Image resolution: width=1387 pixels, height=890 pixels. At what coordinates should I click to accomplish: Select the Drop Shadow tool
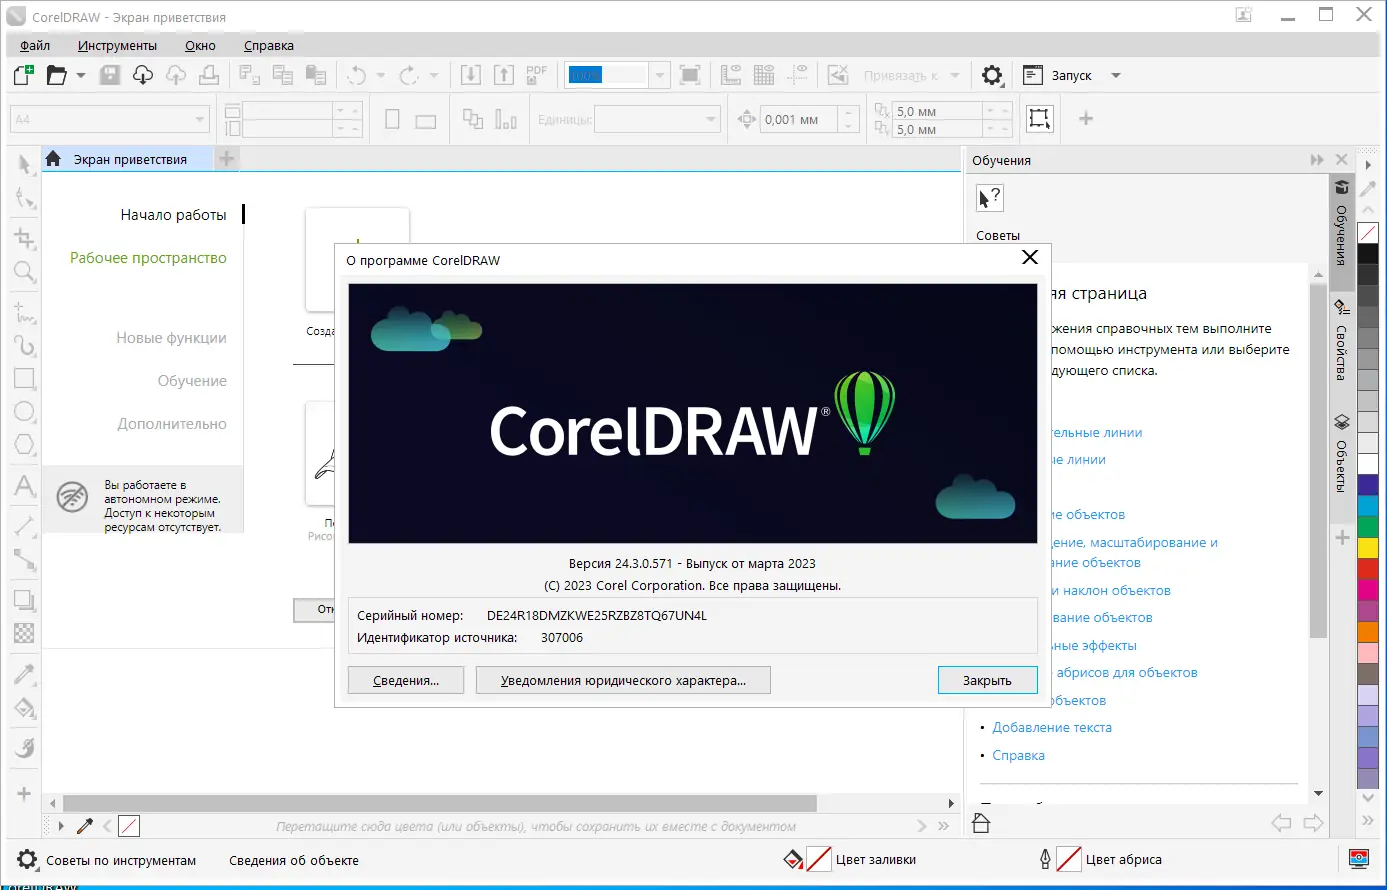25,600
